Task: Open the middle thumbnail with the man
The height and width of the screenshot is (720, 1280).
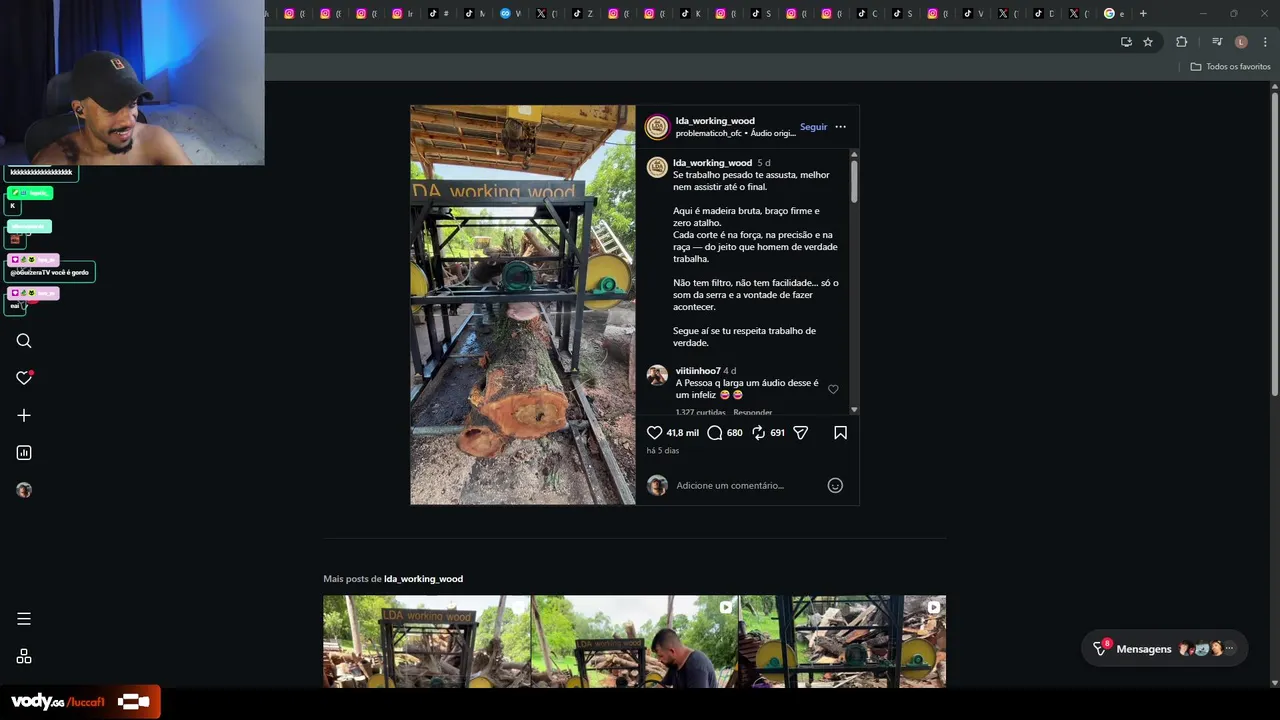Action: 635,641
